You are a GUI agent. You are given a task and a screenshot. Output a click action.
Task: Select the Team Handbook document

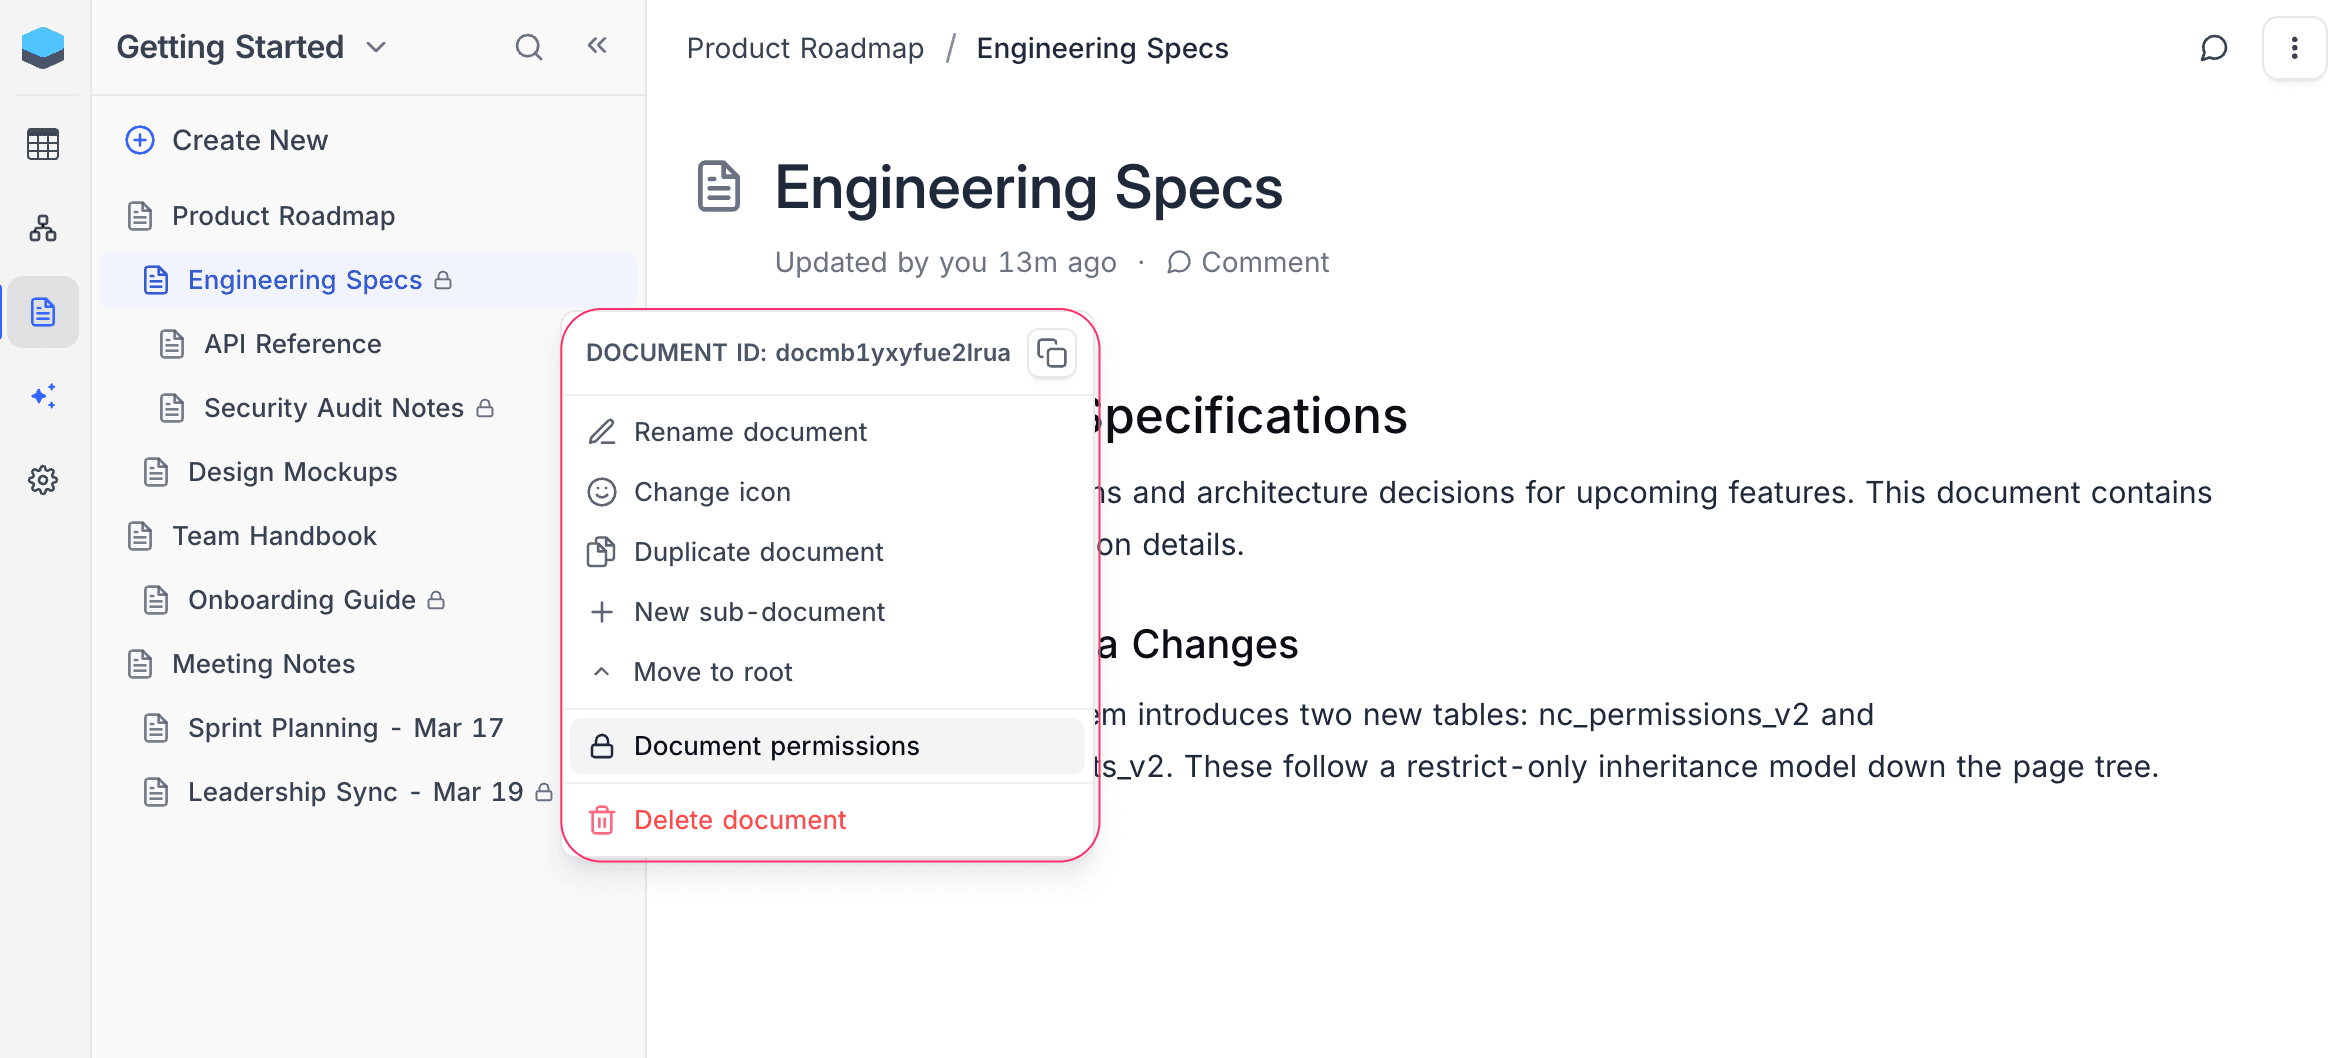[x=277, y=535]
